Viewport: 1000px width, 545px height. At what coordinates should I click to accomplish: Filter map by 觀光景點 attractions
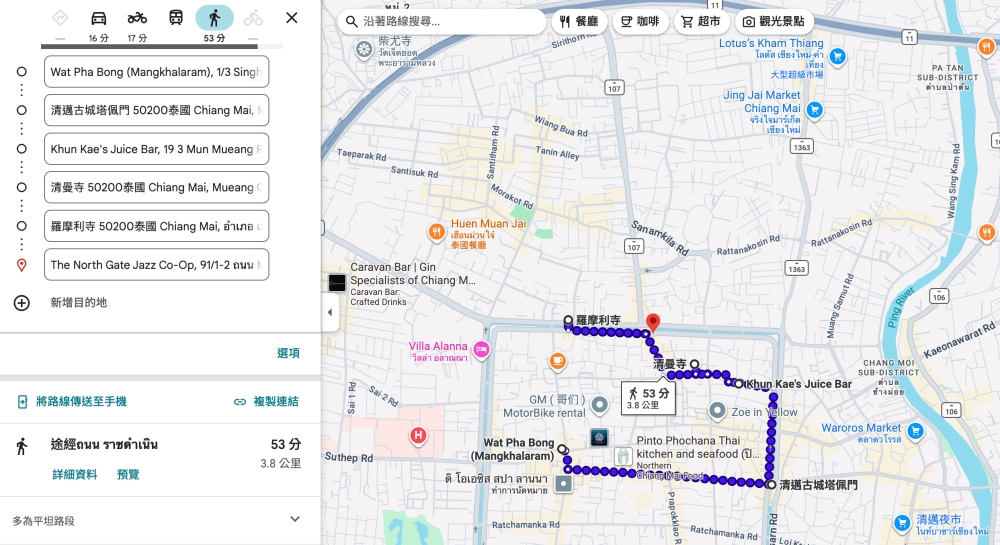coord(774,21)
